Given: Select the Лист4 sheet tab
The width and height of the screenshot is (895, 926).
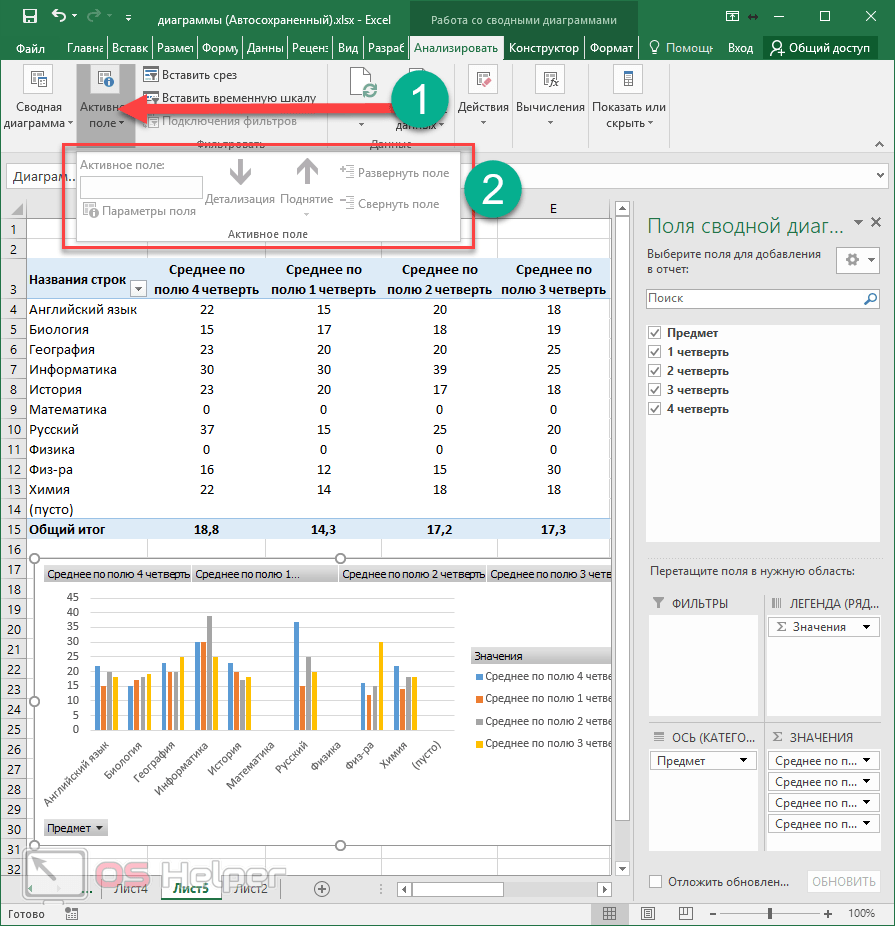Looking at the screenshot, I should (x=131, y=888).
